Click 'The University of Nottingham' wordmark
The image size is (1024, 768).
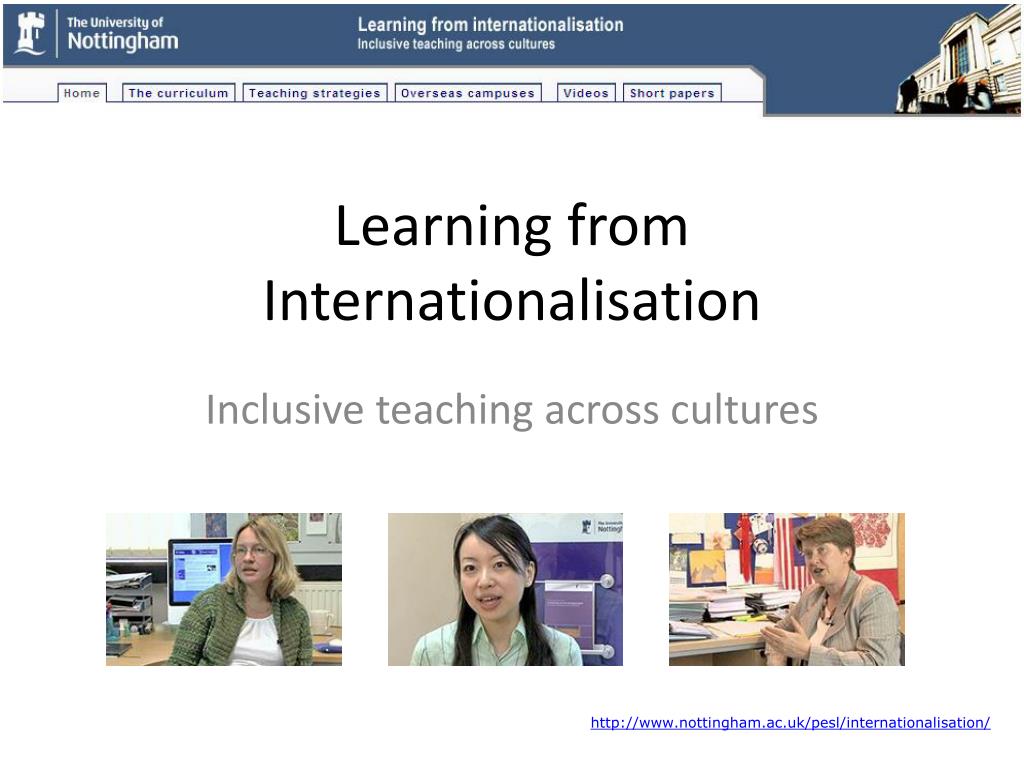tap(122, 33)
